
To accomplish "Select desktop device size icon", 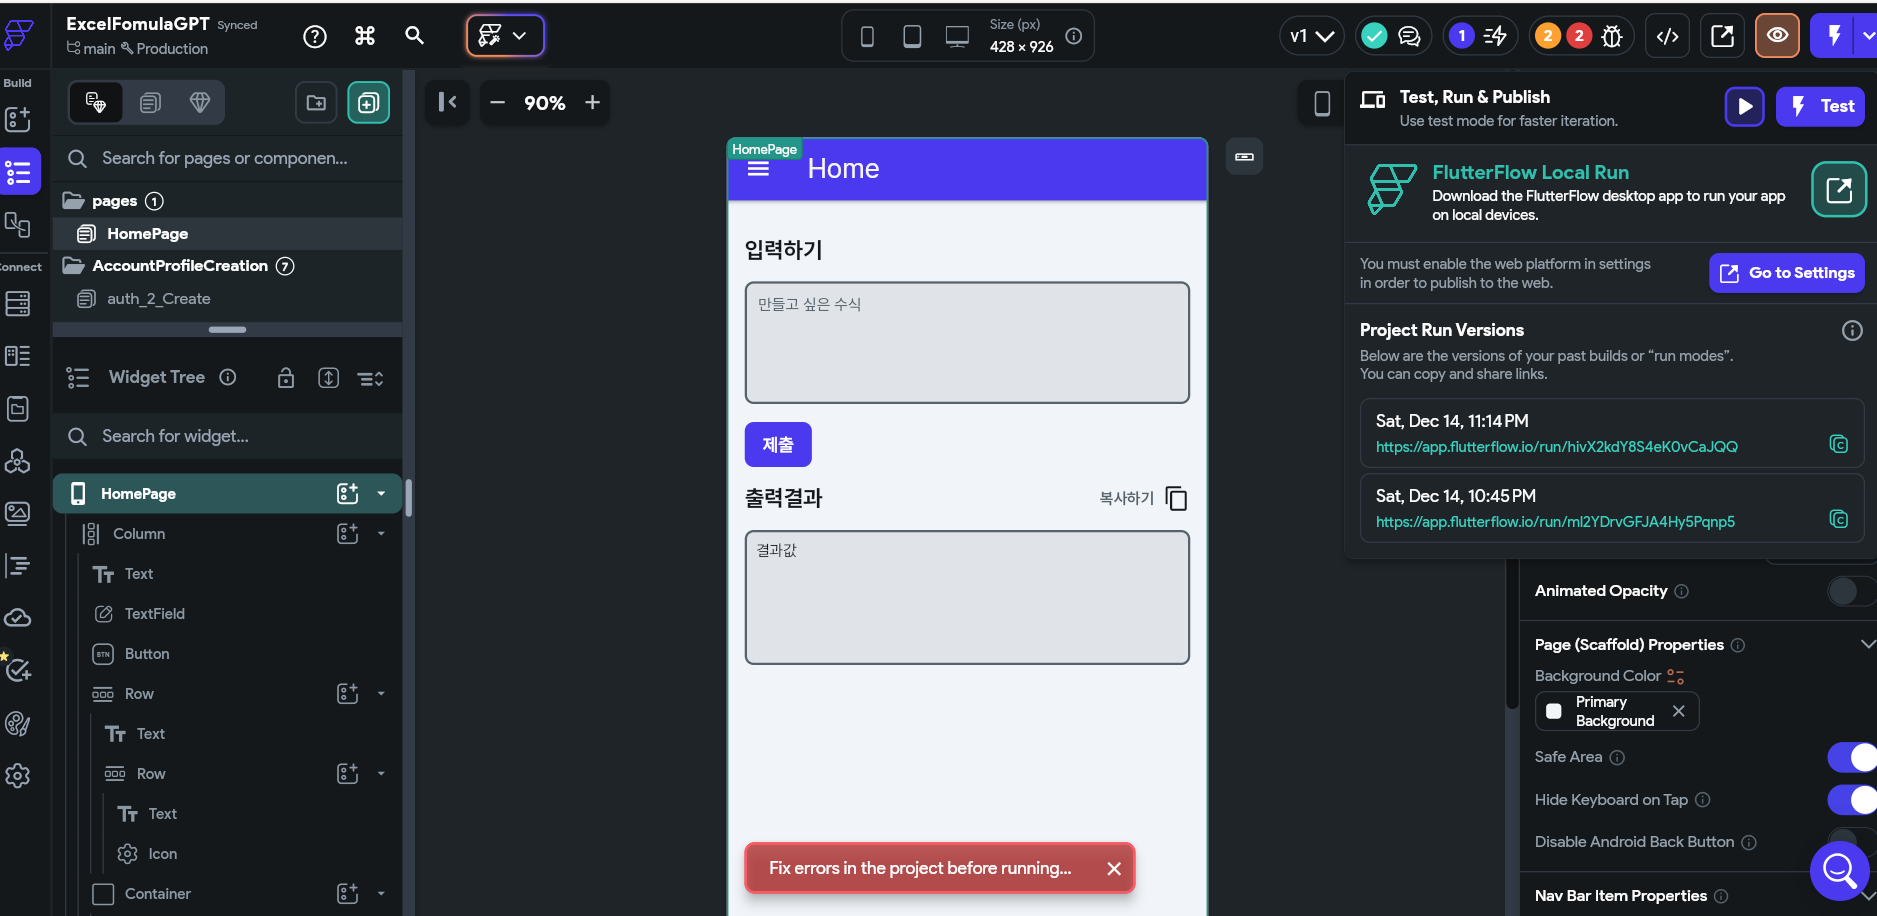I will point(957,37).
